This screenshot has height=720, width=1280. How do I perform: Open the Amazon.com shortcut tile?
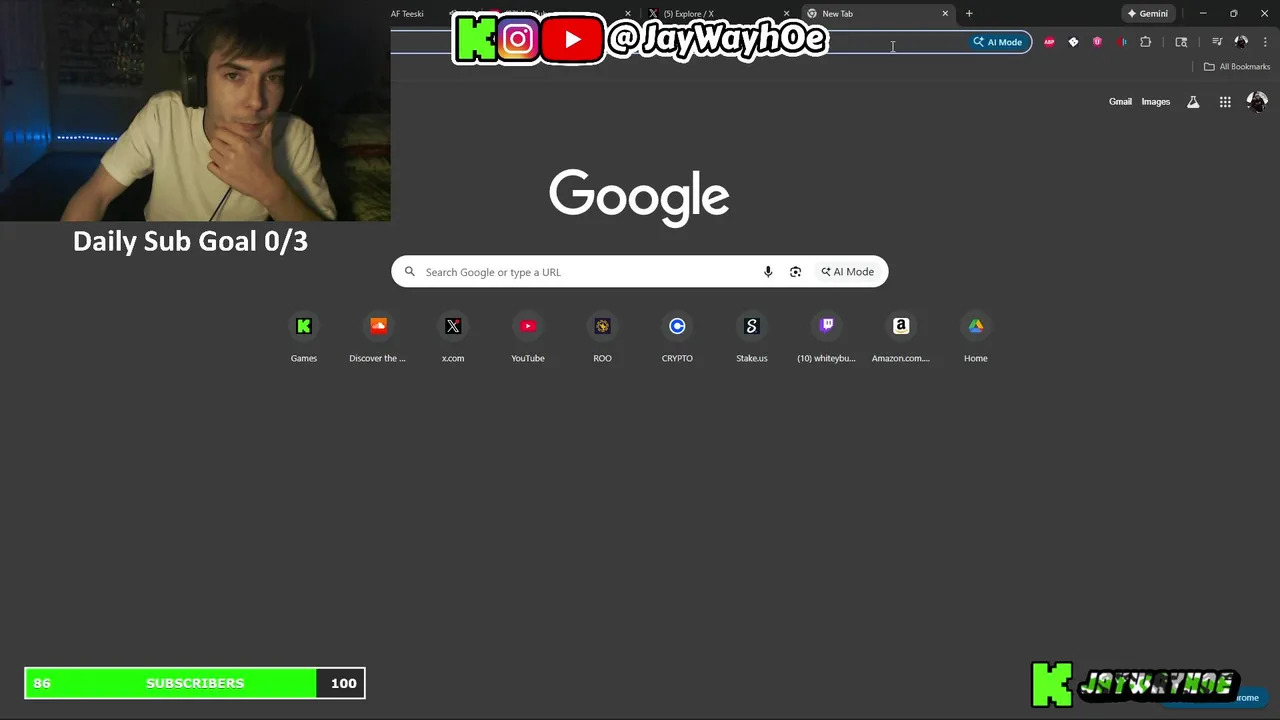901,338
